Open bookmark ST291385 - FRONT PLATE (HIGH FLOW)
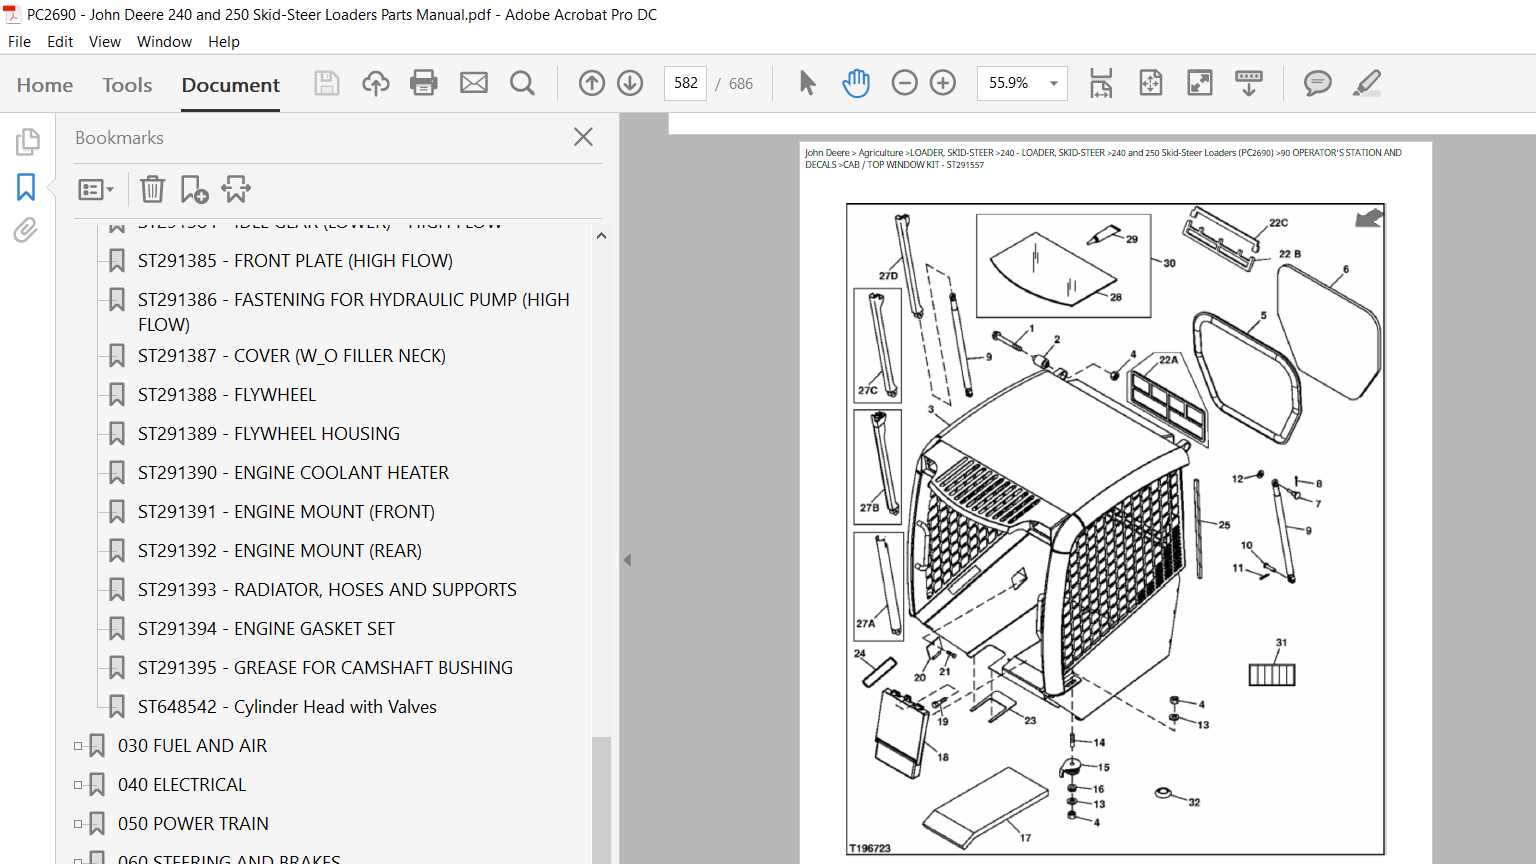Screen dimensions: 1536x864 pos(295,261)
